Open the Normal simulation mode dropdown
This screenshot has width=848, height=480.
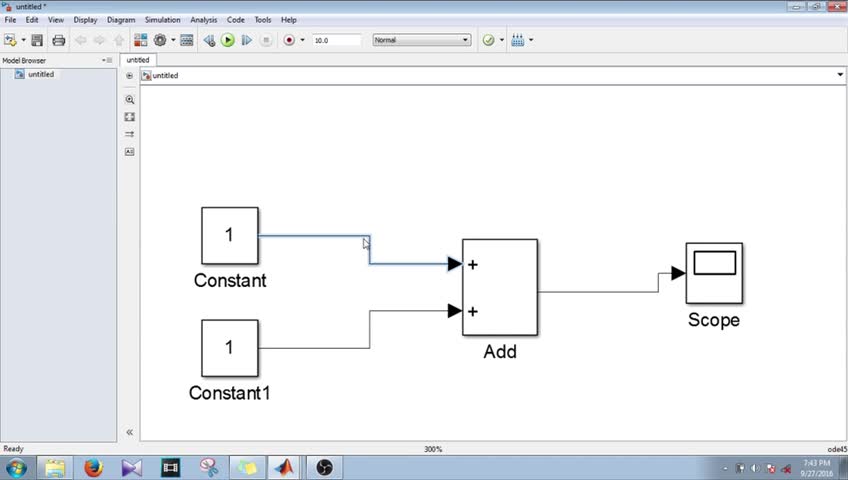[422, 40]
